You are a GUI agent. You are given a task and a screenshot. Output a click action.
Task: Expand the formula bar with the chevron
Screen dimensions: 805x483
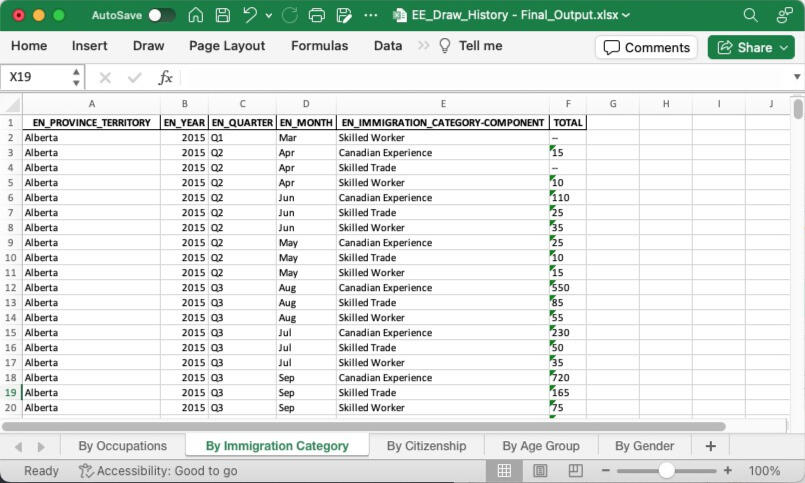797,77
